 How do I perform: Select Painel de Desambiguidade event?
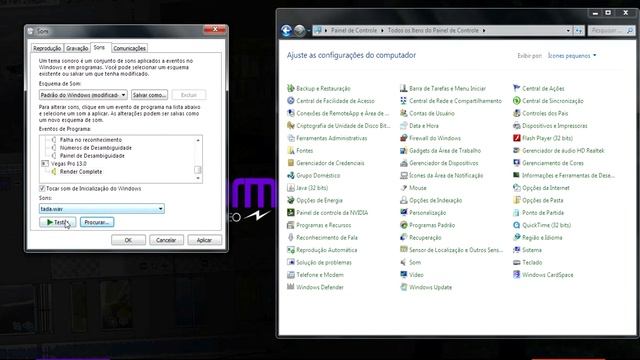pos(92,156)
